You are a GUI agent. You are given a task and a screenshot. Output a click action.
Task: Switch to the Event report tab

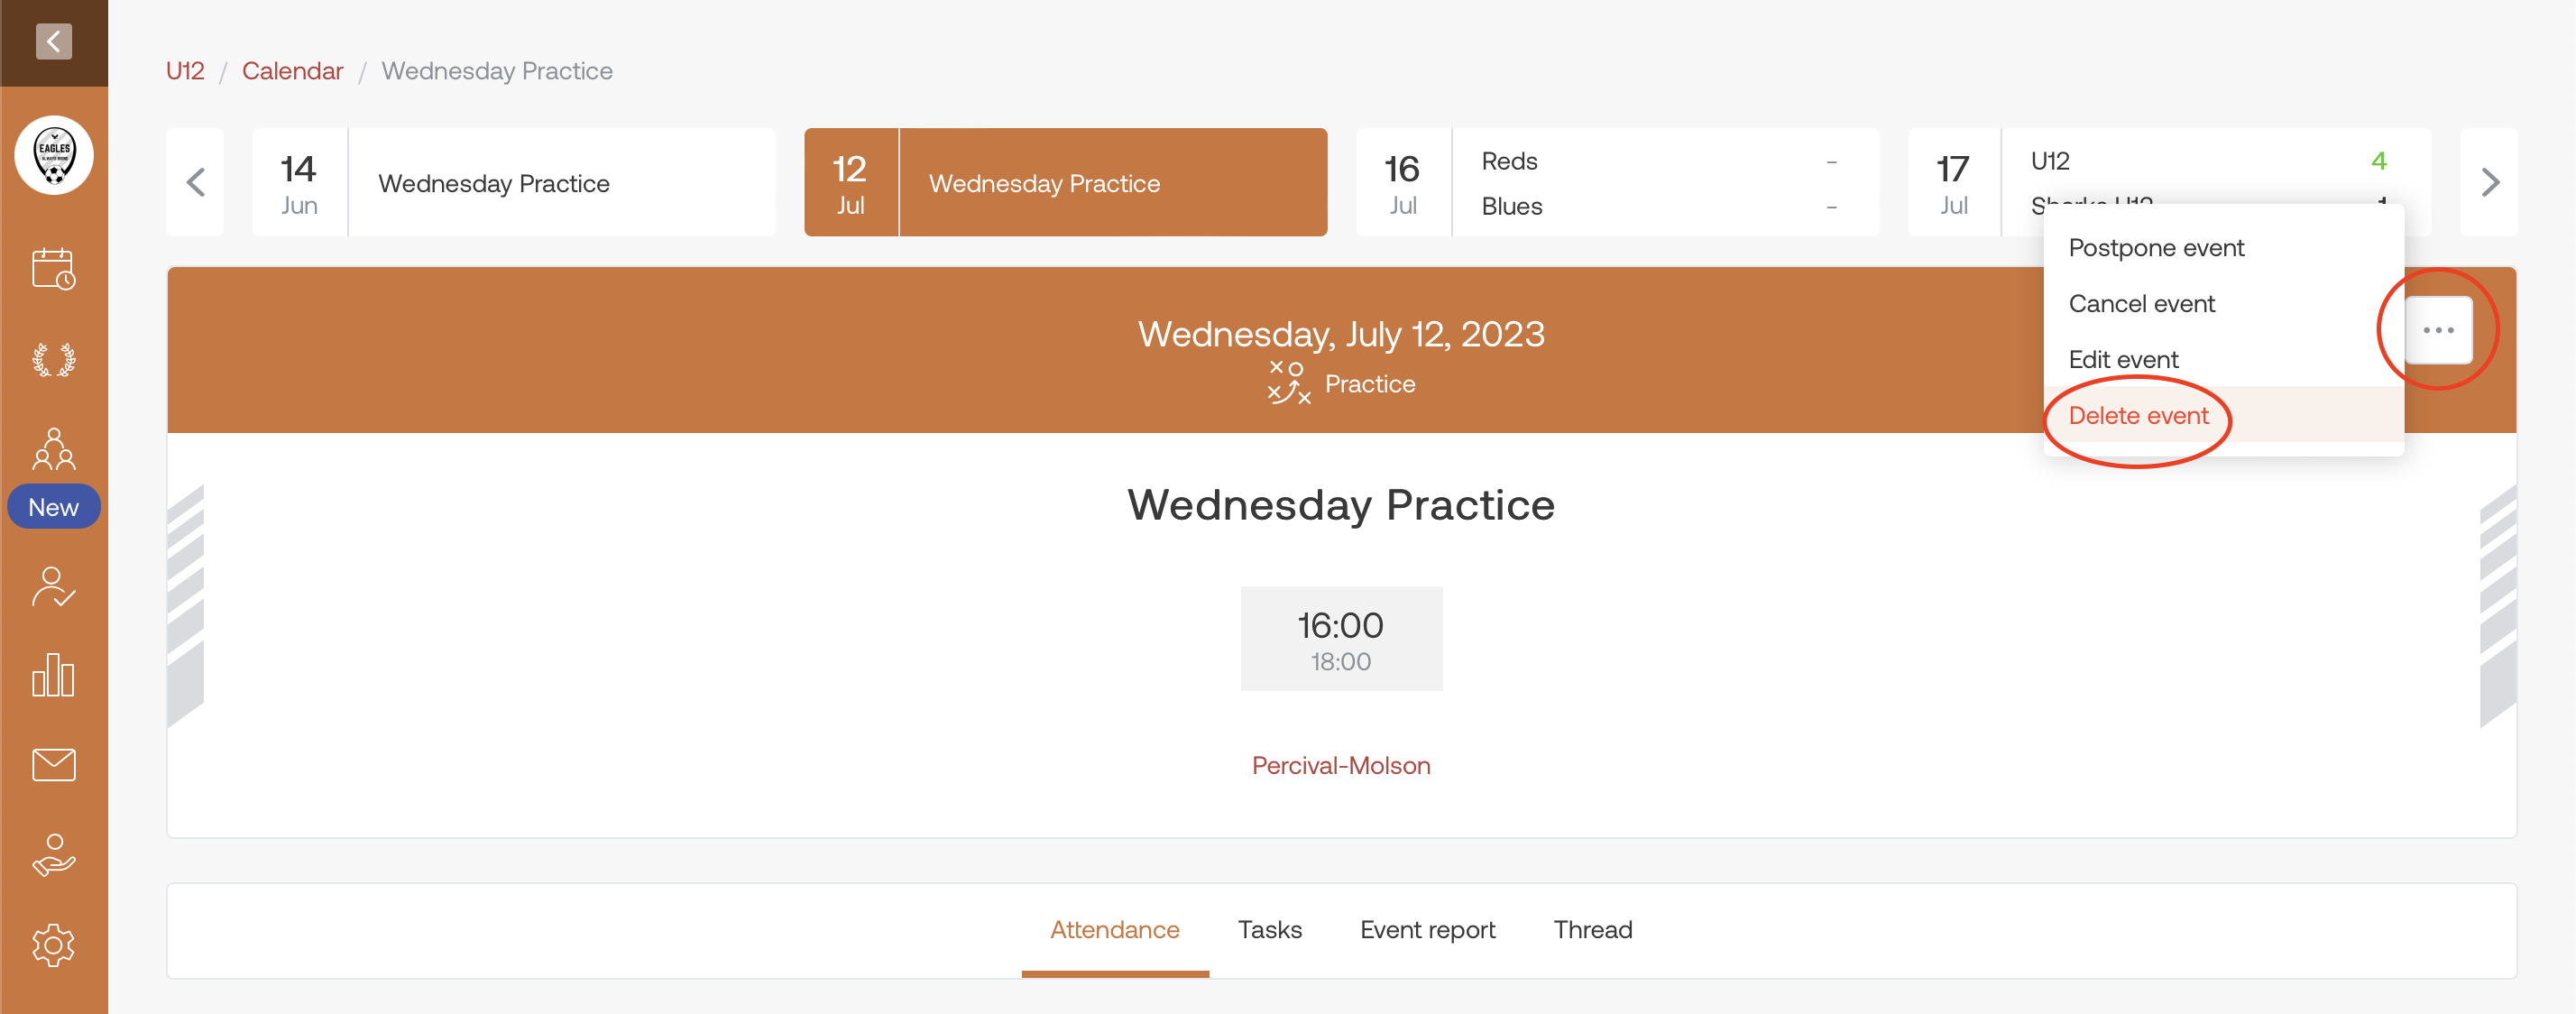(1427, 929)
